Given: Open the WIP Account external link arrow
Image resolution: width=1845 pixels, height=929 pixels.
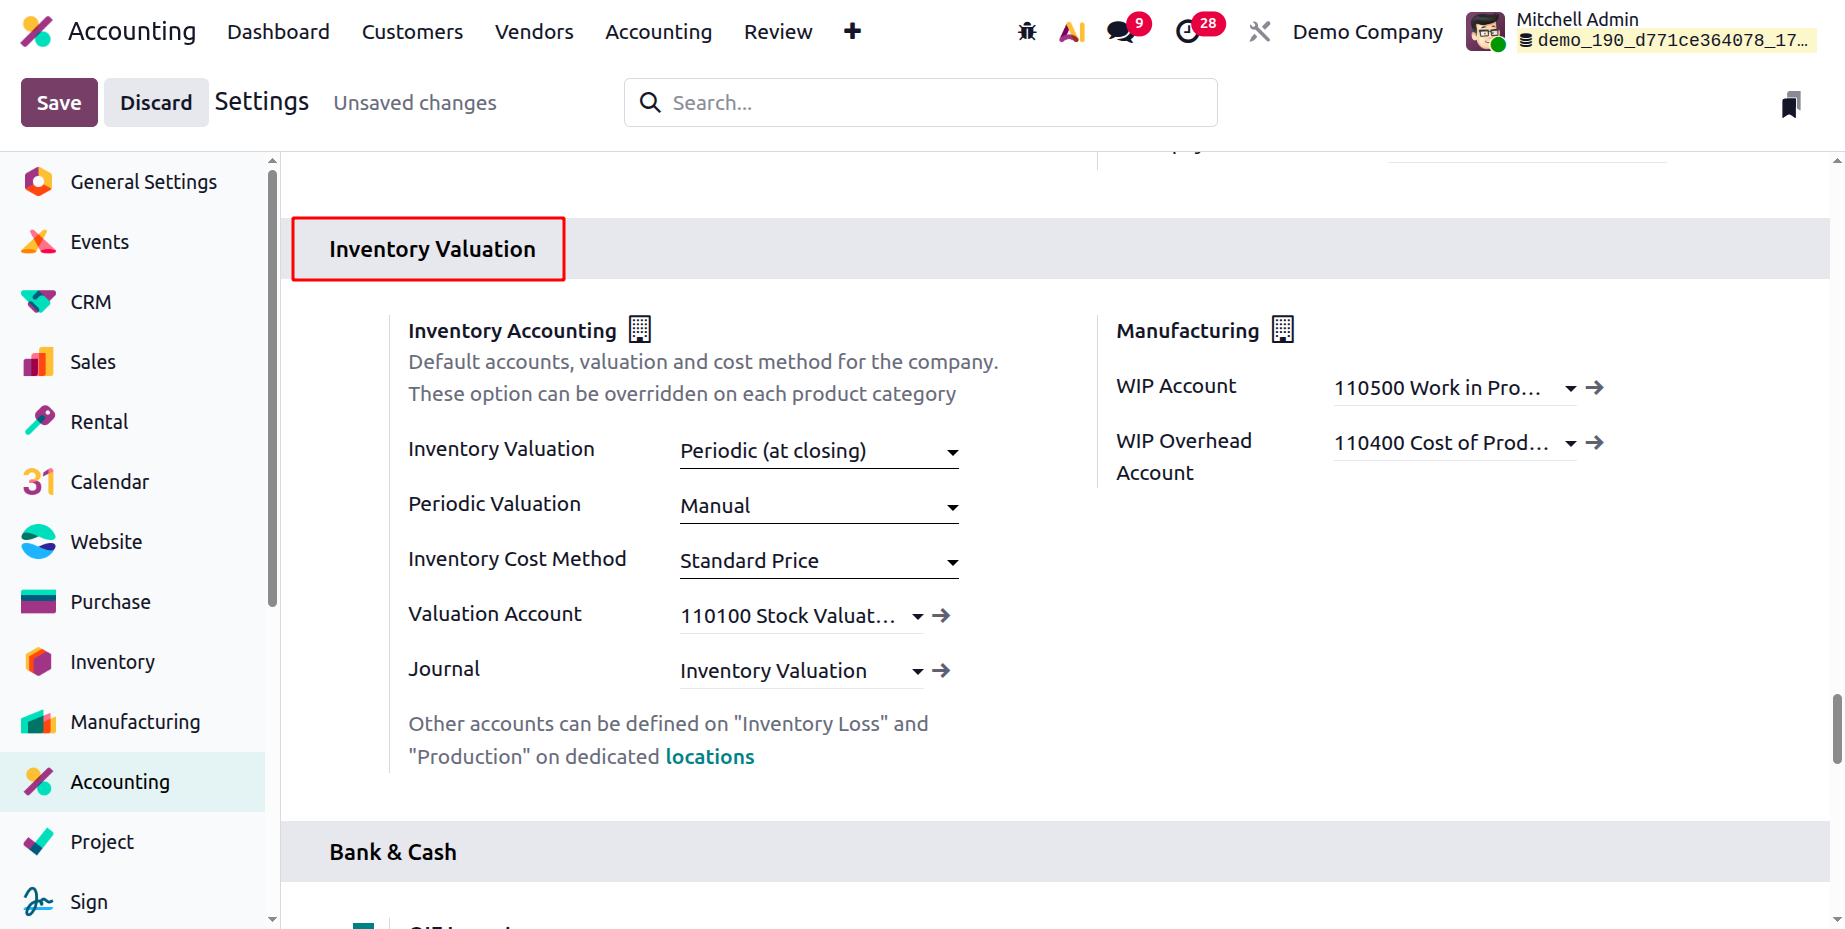Looking at the screenshot, I should (x=1595, y=388).
